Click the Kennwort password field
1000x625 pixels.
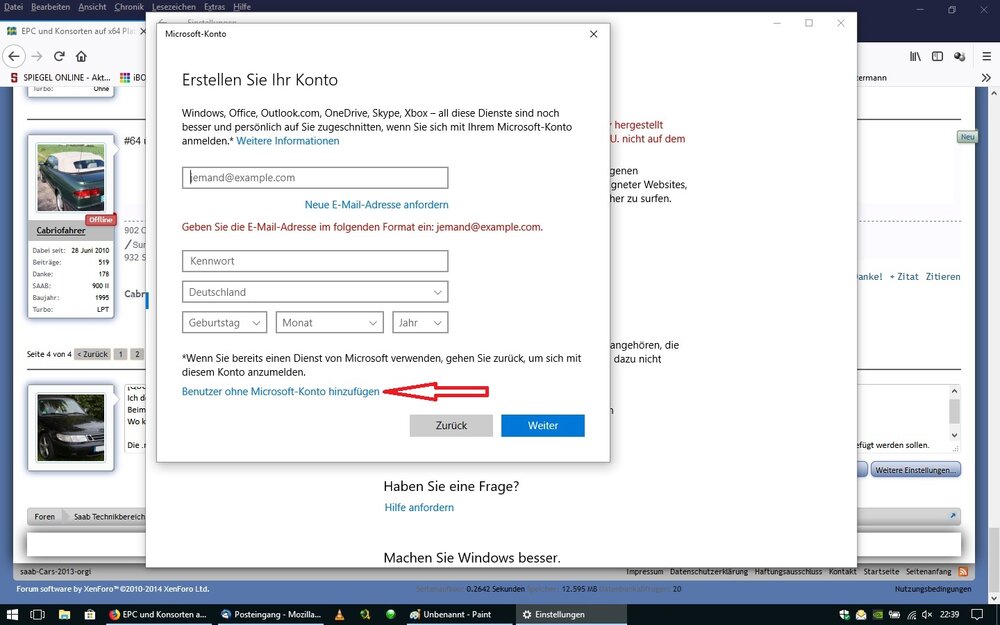(x=315, y=261)
